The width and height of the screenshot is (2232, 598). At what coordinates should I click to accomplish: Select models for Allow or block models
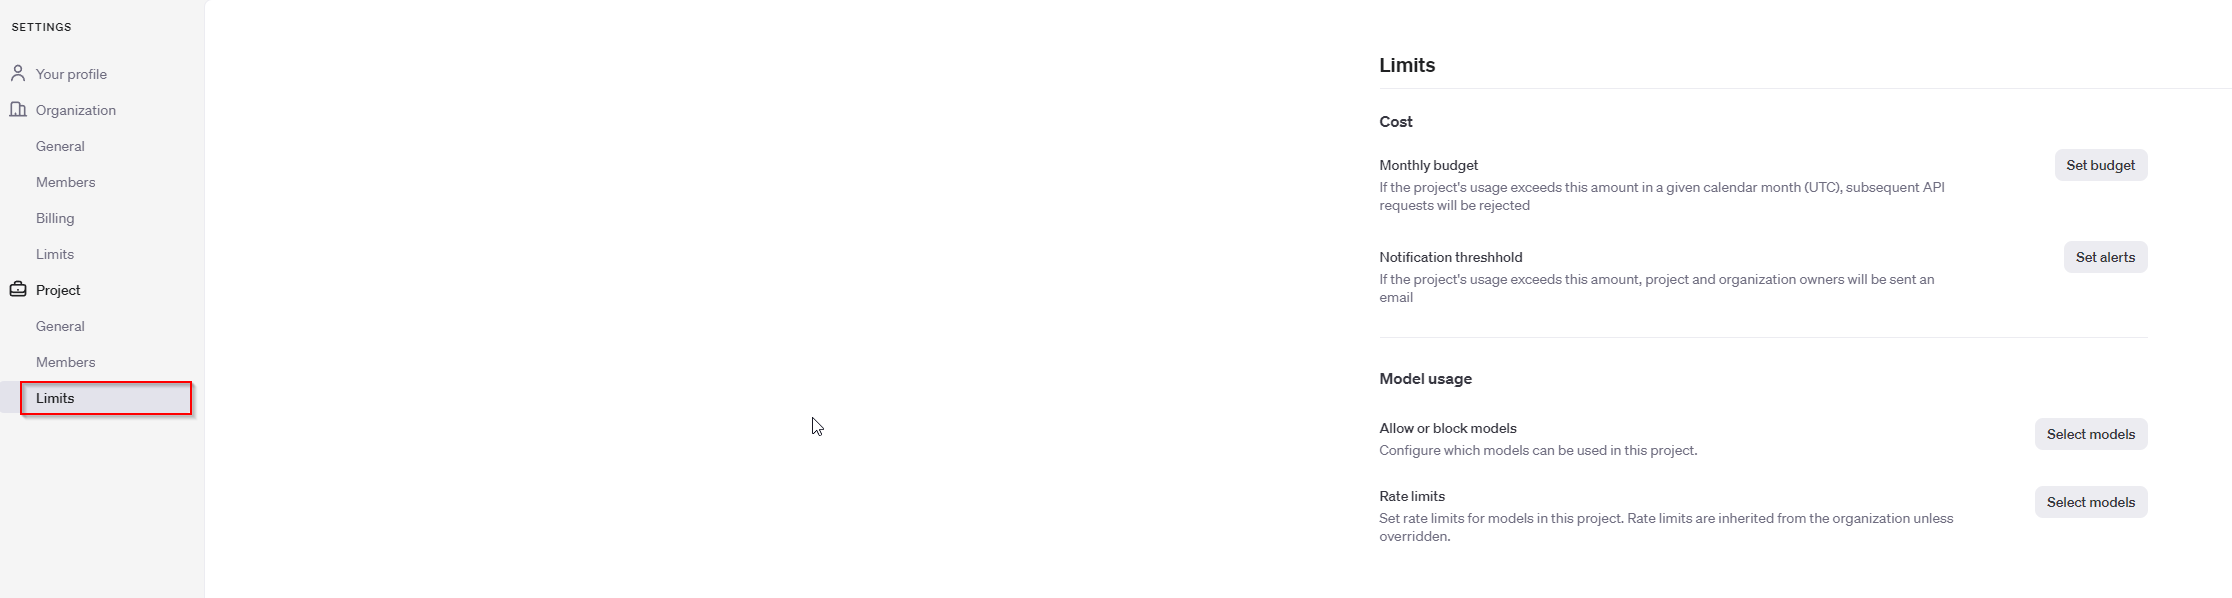pos(2091,434)
